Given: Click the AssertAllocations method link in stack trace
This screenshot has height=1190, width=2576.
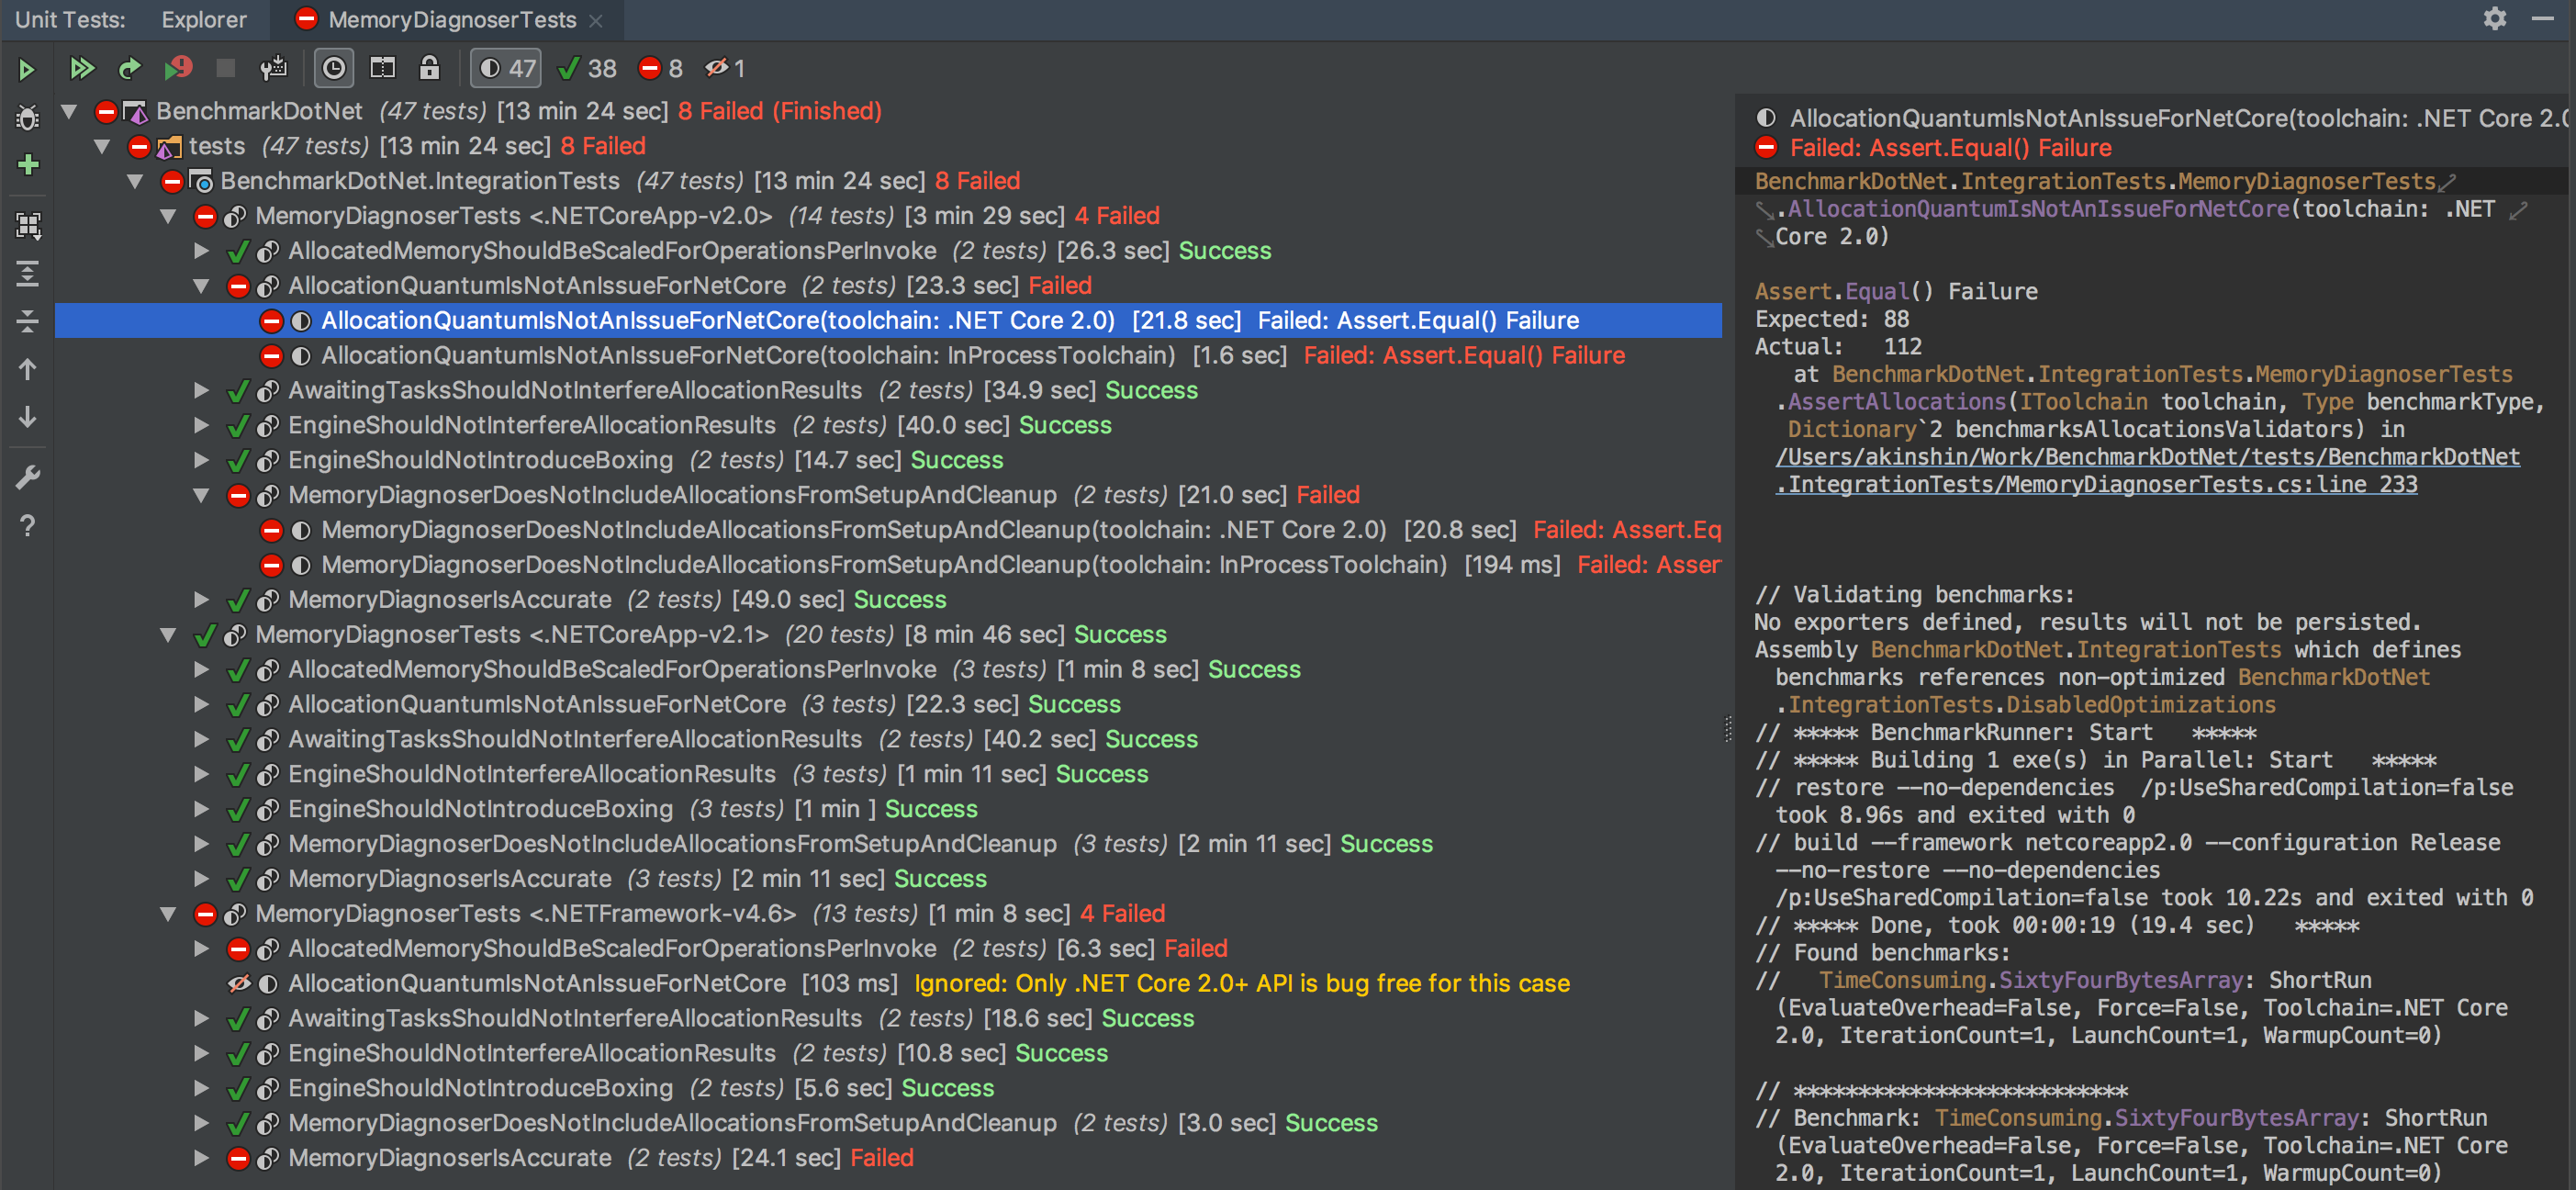Looking at the screenshot, I should pos(1896,402).
